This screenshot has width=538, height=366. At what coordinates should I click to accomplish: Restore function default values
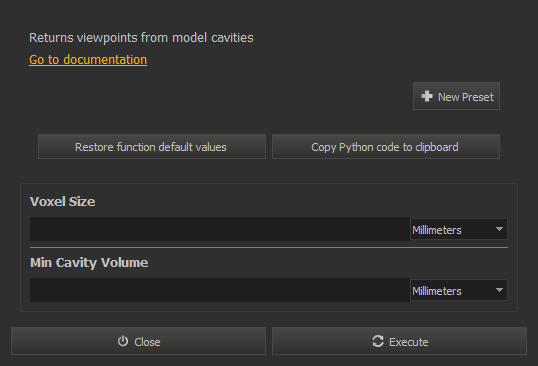(152, 147)
